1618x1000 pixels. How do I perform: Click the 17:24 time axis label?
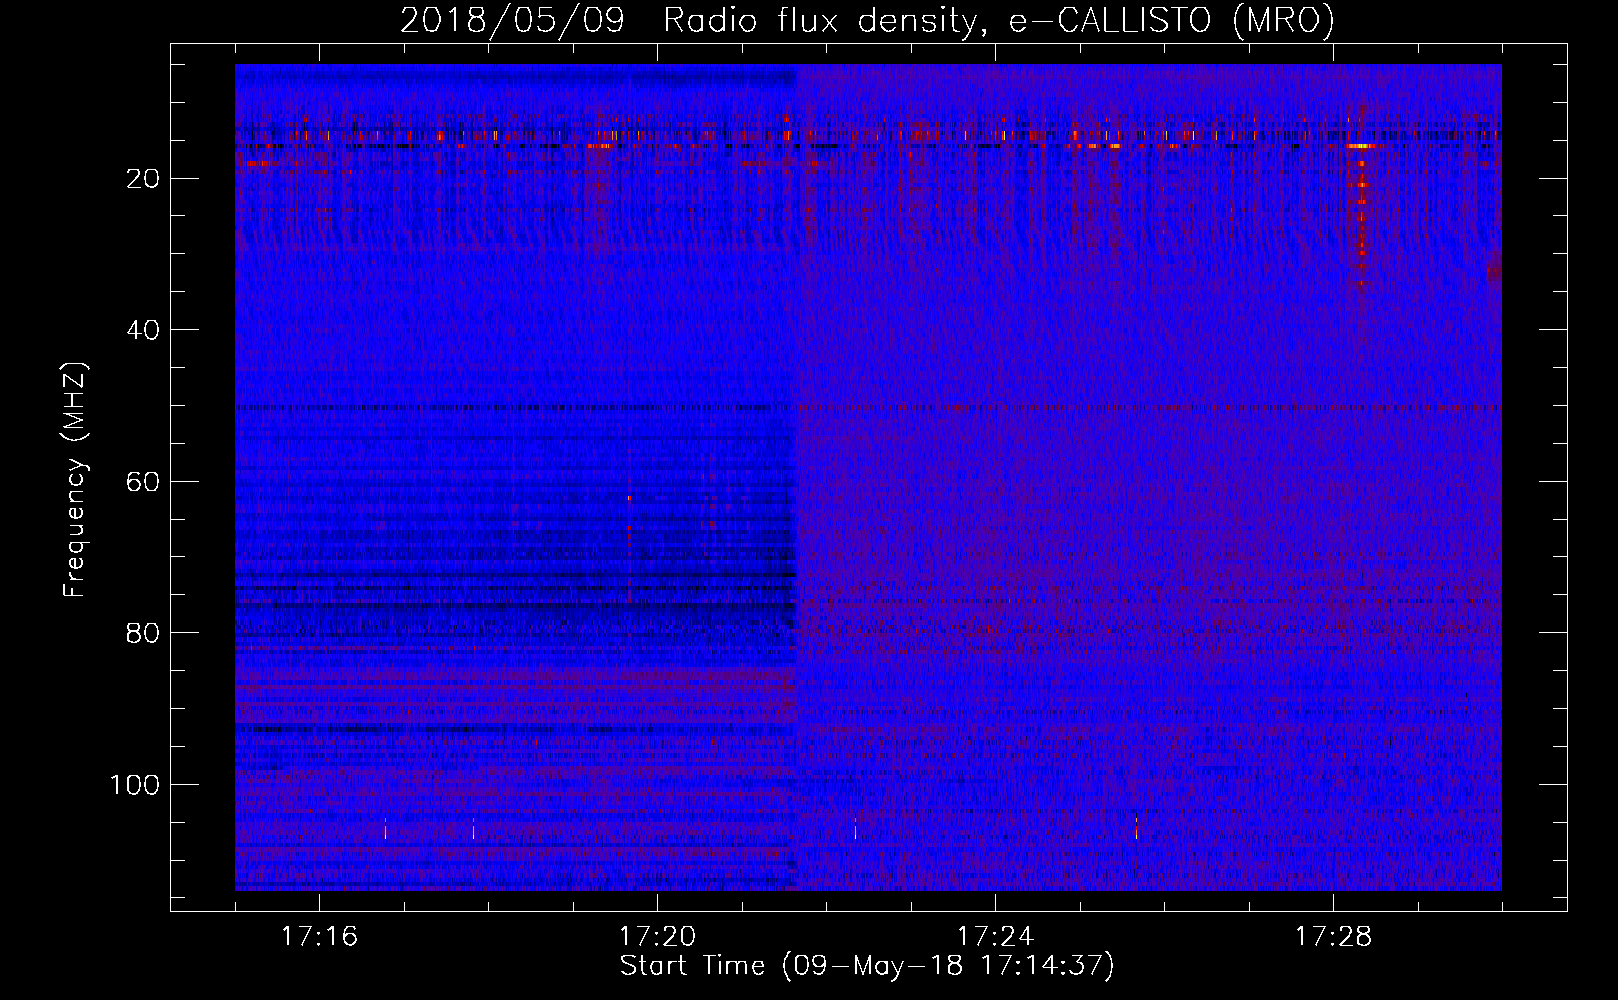[995, 937]
